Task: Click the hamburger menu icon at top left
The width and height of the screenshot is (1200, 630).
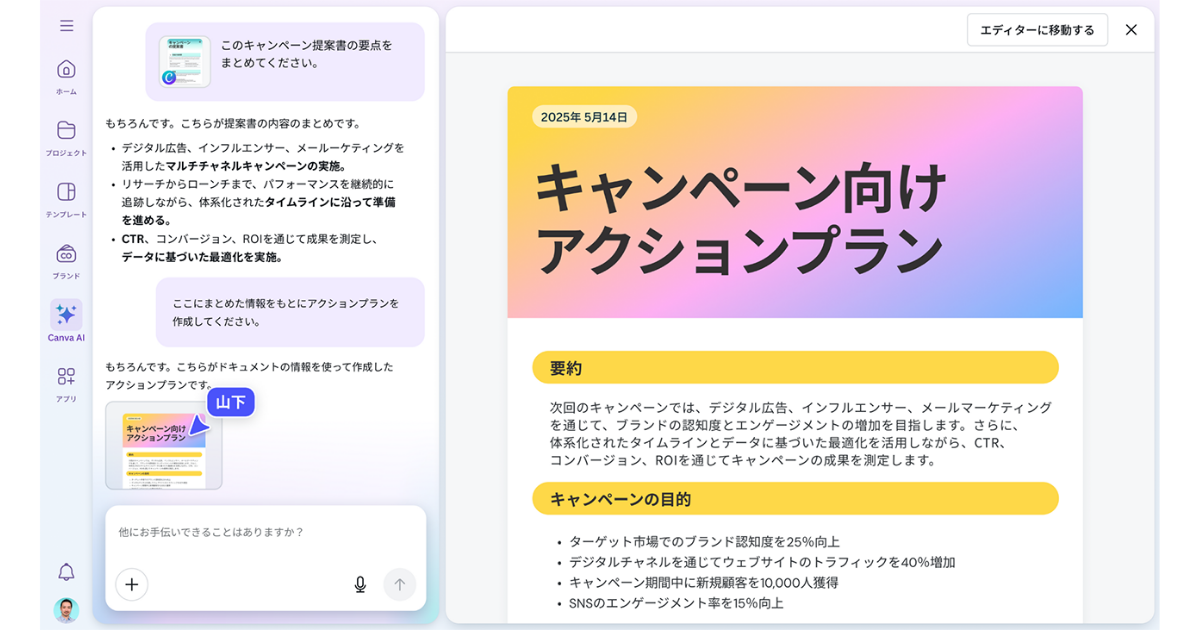Action: tap(65, 25)
